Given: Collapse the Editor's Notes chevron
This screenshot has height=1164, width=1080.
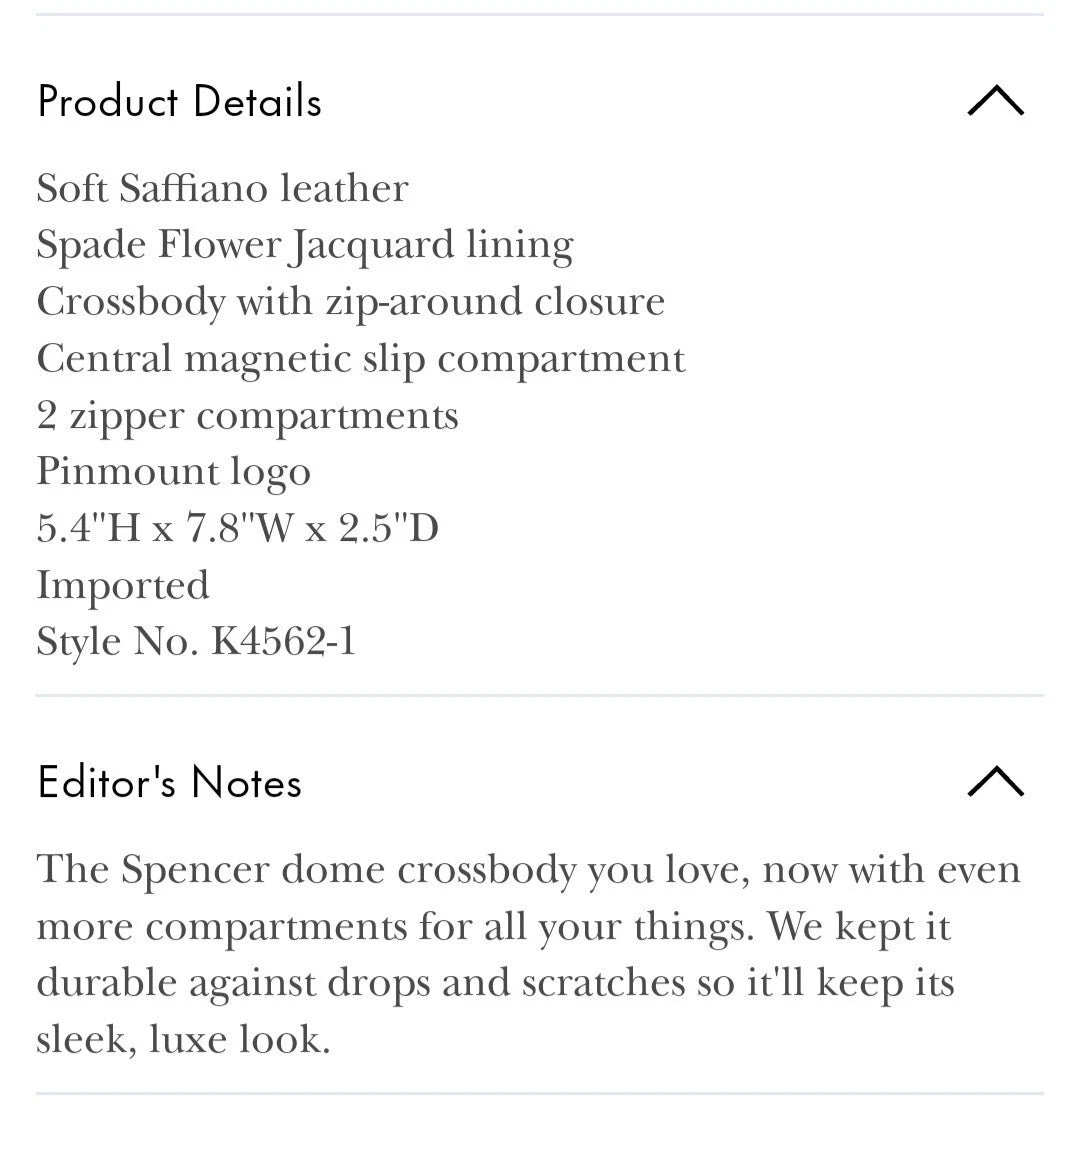Looking at the screenshot, I should click(995, 782).
